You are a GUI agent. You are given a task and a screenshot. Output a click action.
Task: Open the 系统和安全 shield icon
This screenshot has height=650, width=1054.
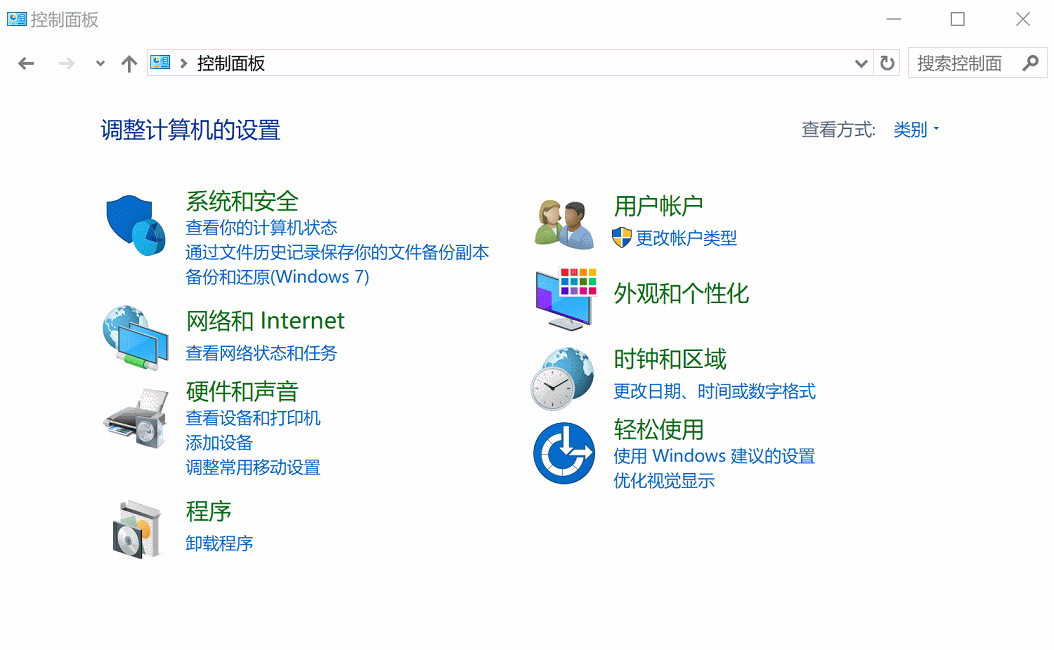pos(135,226)
